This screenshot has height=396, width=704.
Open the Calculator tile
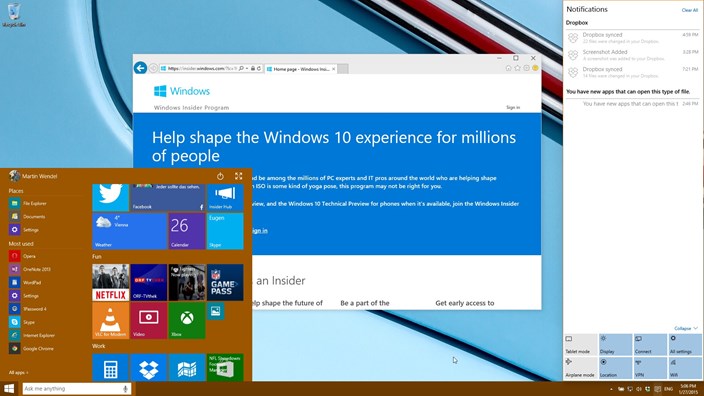tap(110, 368)
